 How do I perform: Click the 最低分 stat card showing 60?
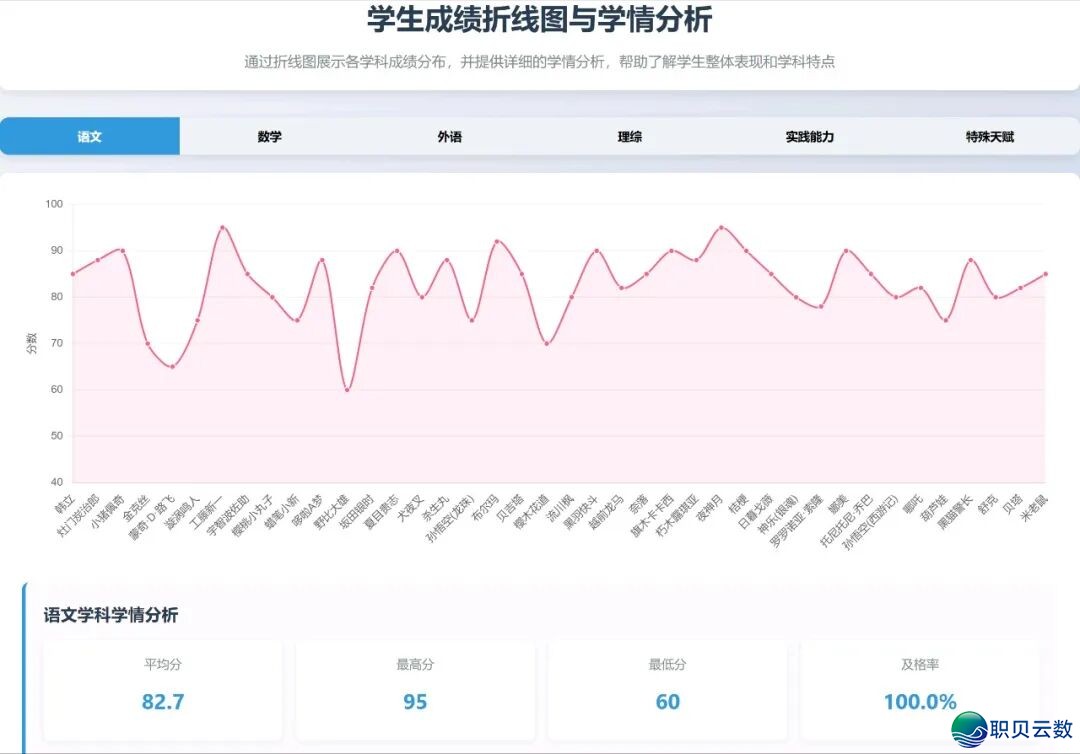pyautogui.click(x=666, y=680)
